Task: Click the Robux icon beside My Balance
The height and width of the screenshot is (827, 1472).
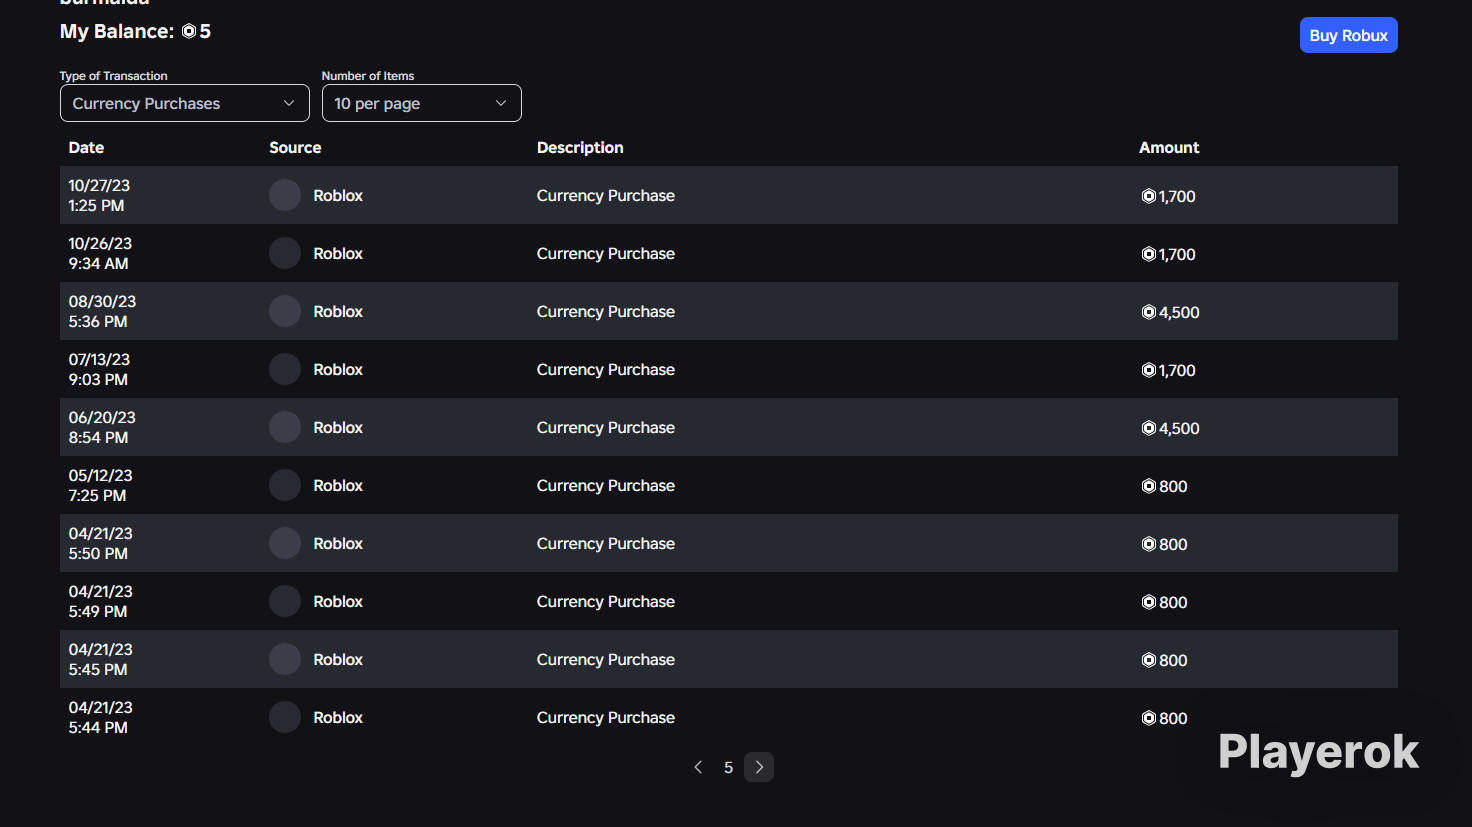Action: coord(188,32)
